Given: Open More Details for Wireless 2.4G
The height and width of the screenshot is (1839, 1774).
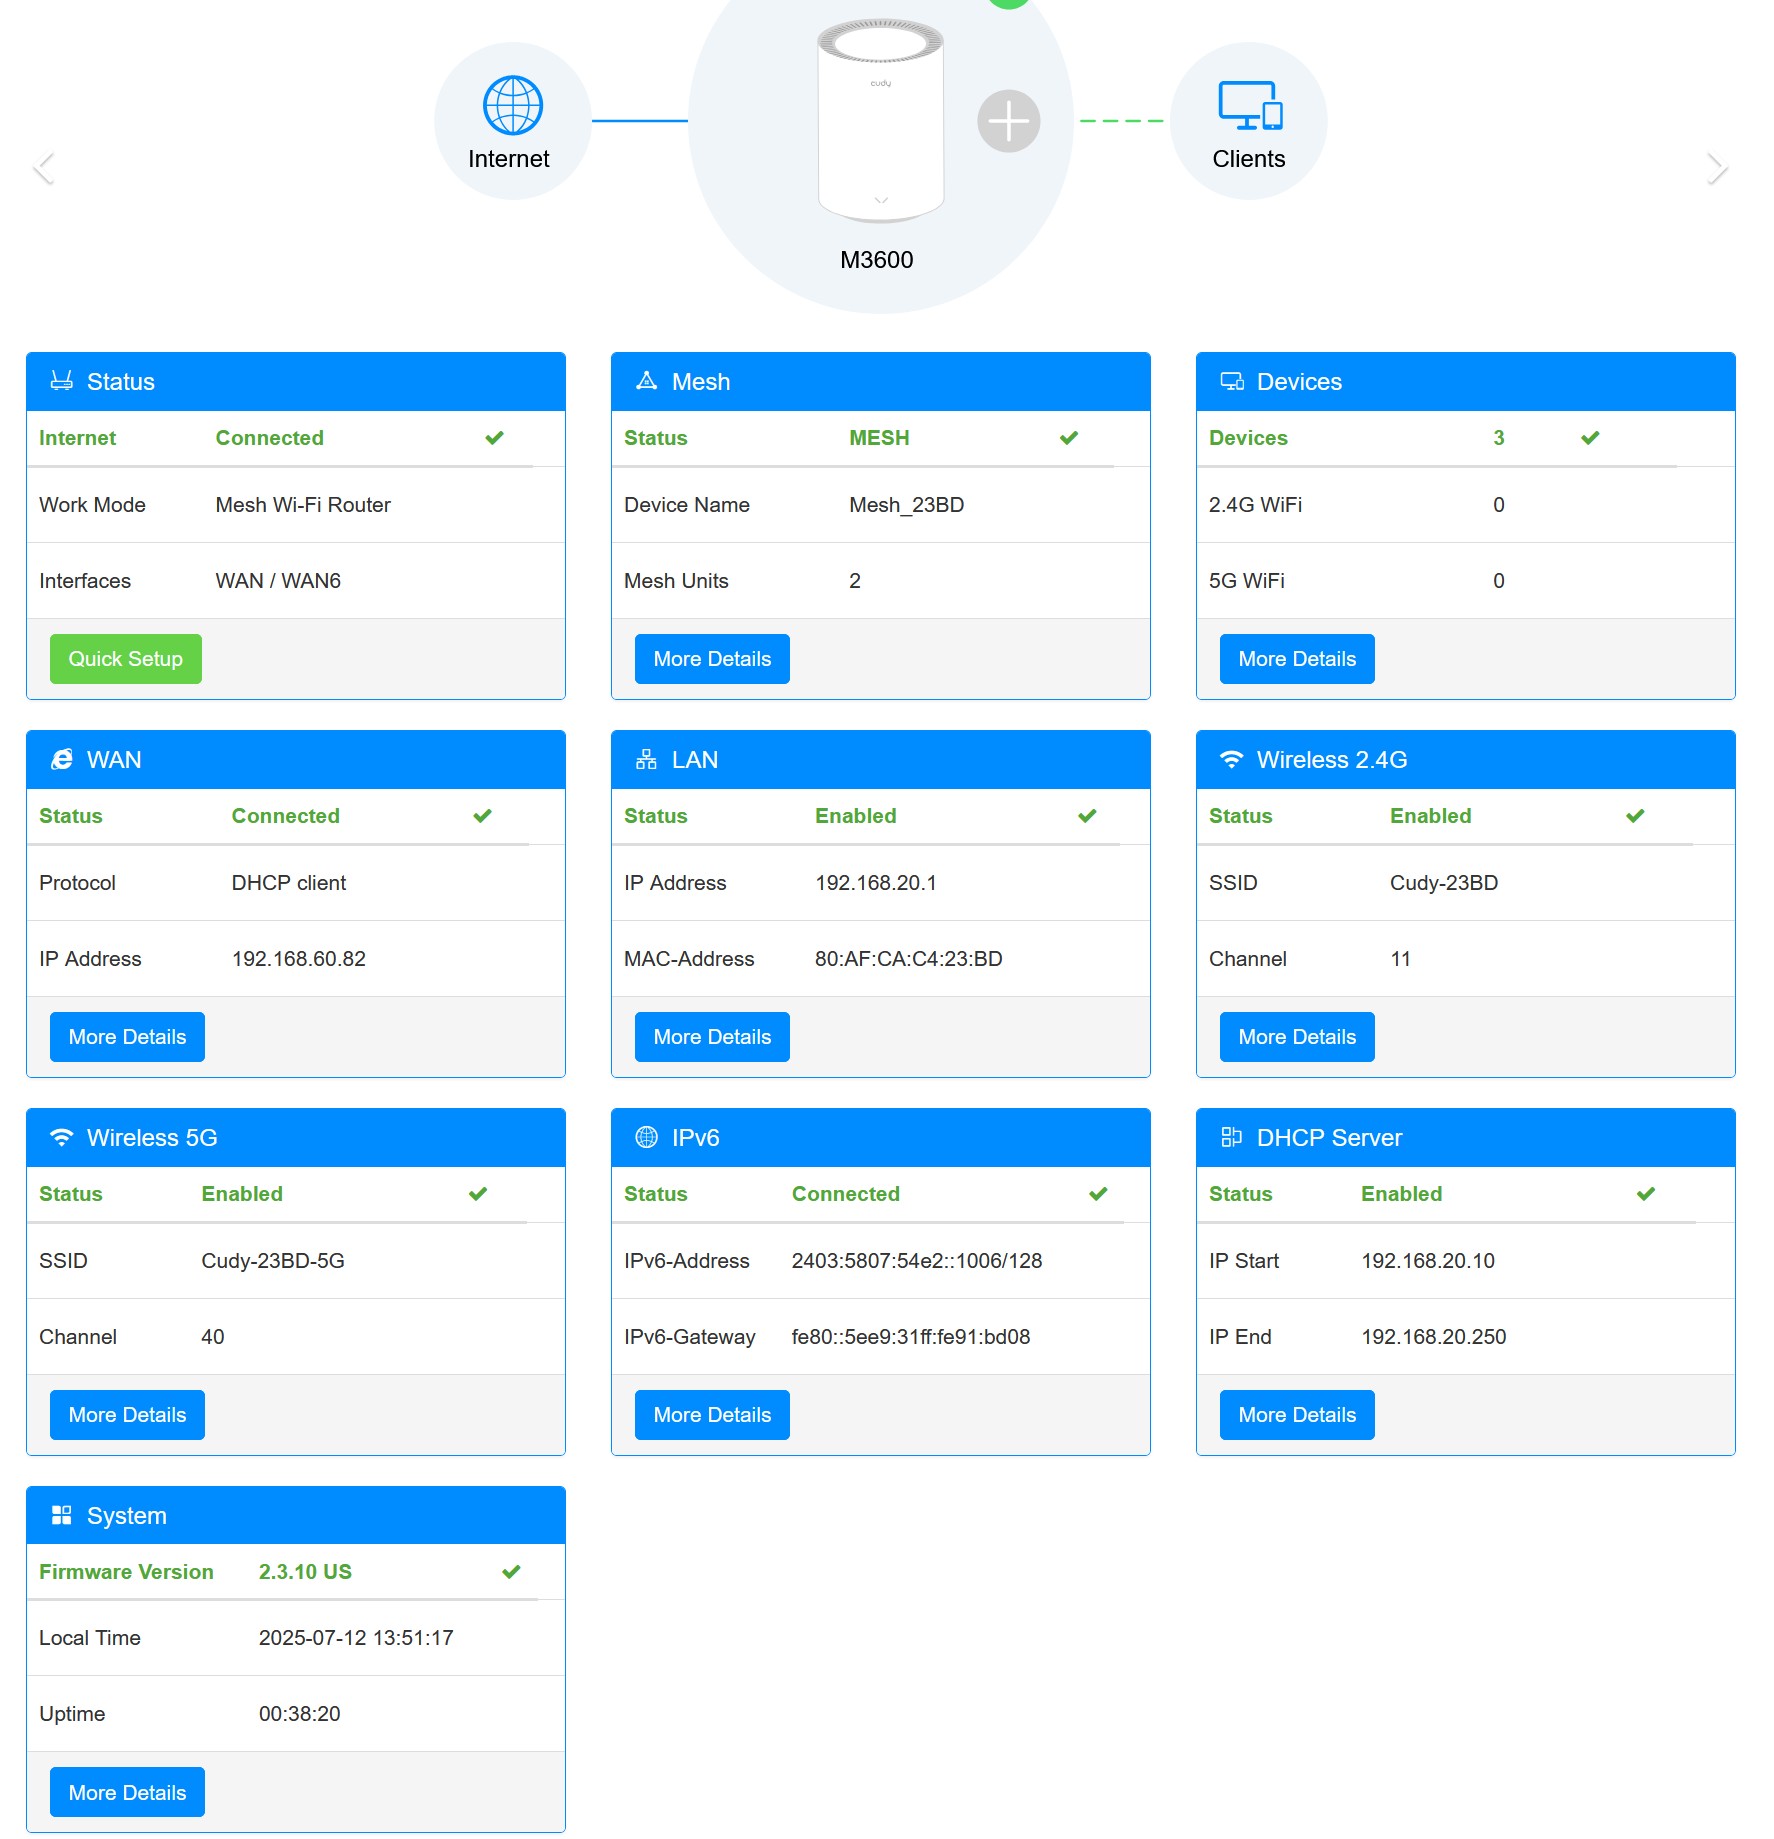Looking at the screenshot, I should pyautogui.click(x=1297, y=1037).
